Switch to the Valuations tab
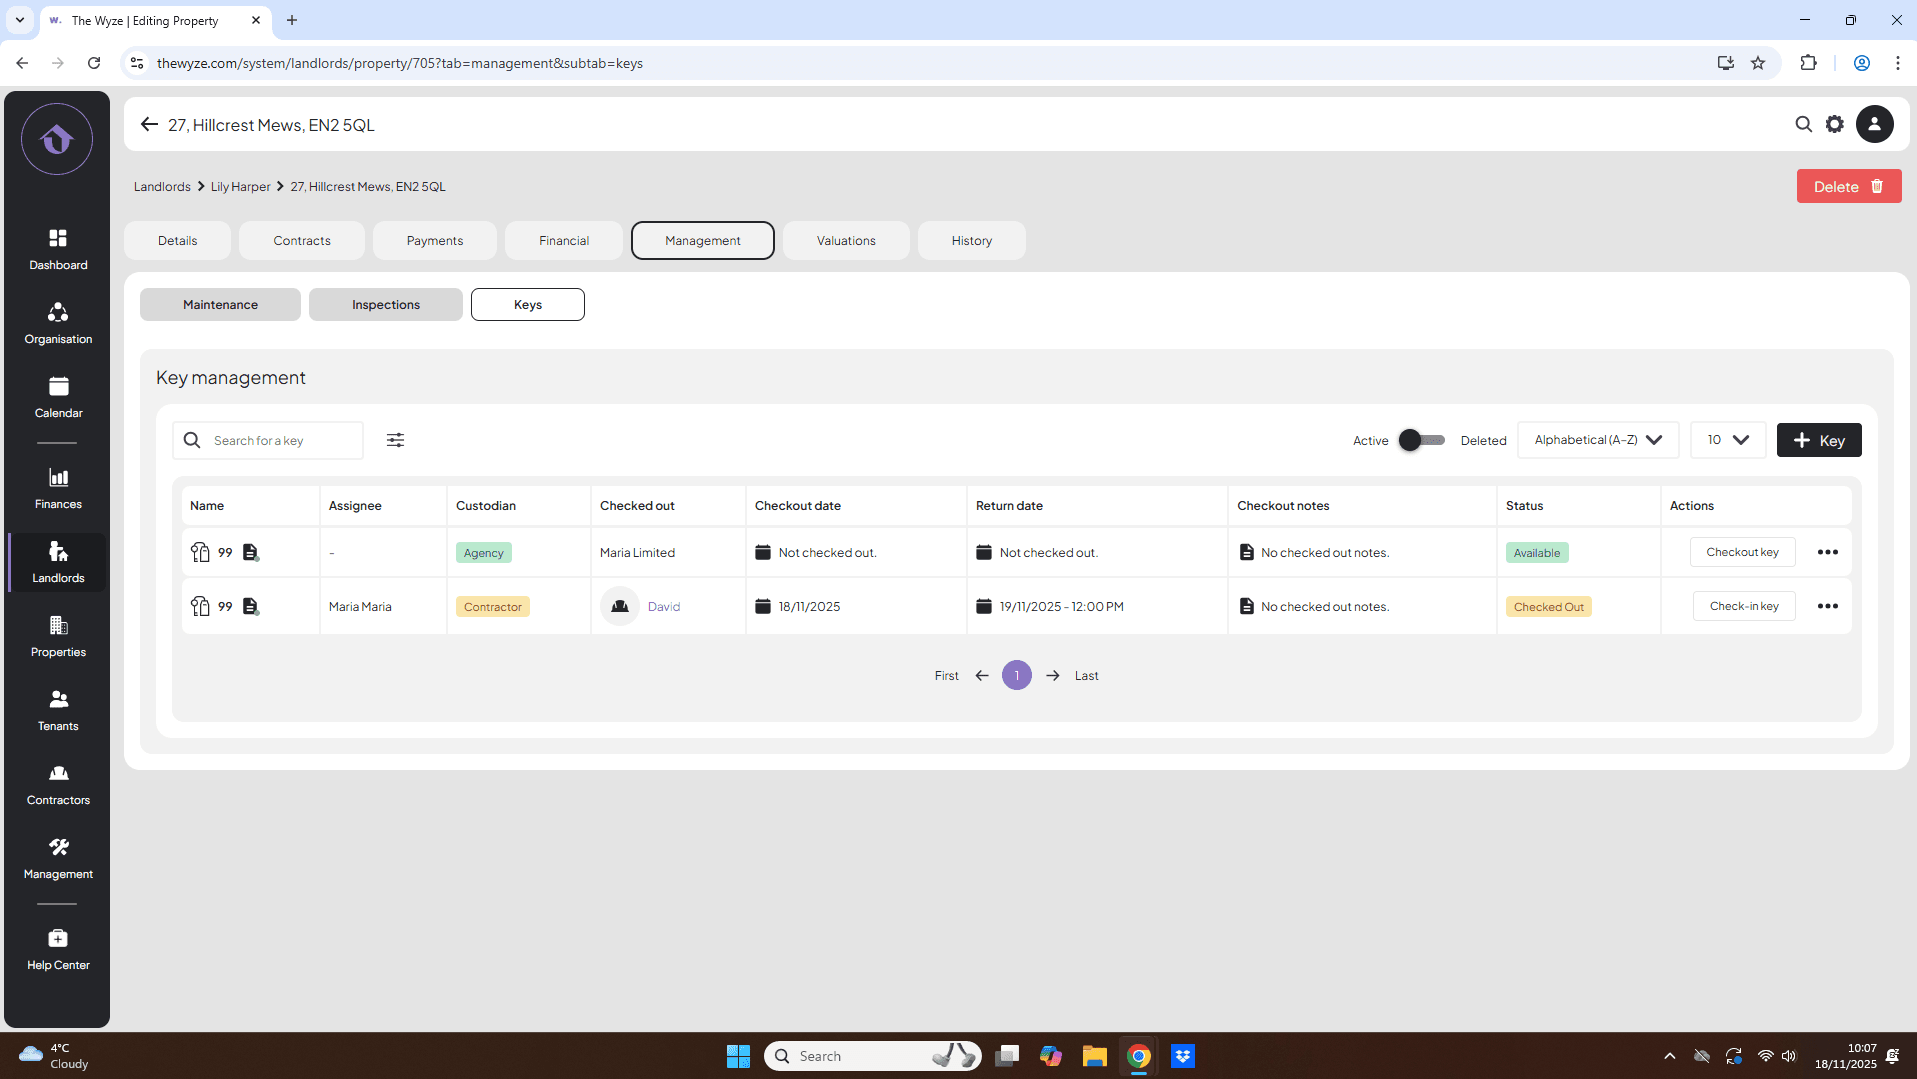 (x=845, y=241)
